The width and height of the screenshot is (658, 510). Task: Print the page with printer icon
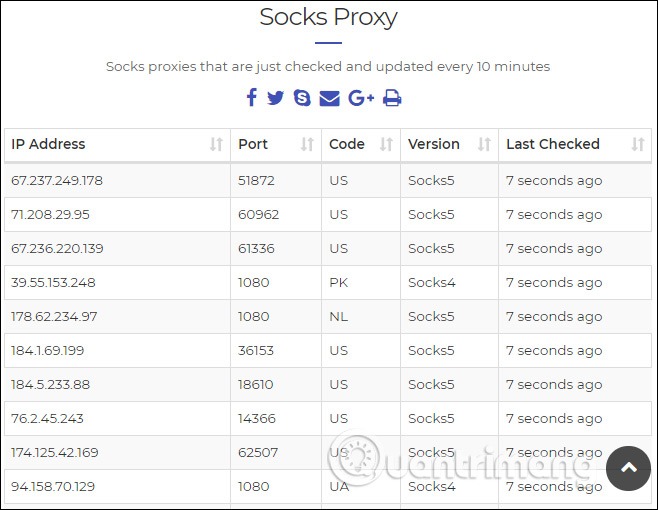pyautogui.click(x=392, y=98)
